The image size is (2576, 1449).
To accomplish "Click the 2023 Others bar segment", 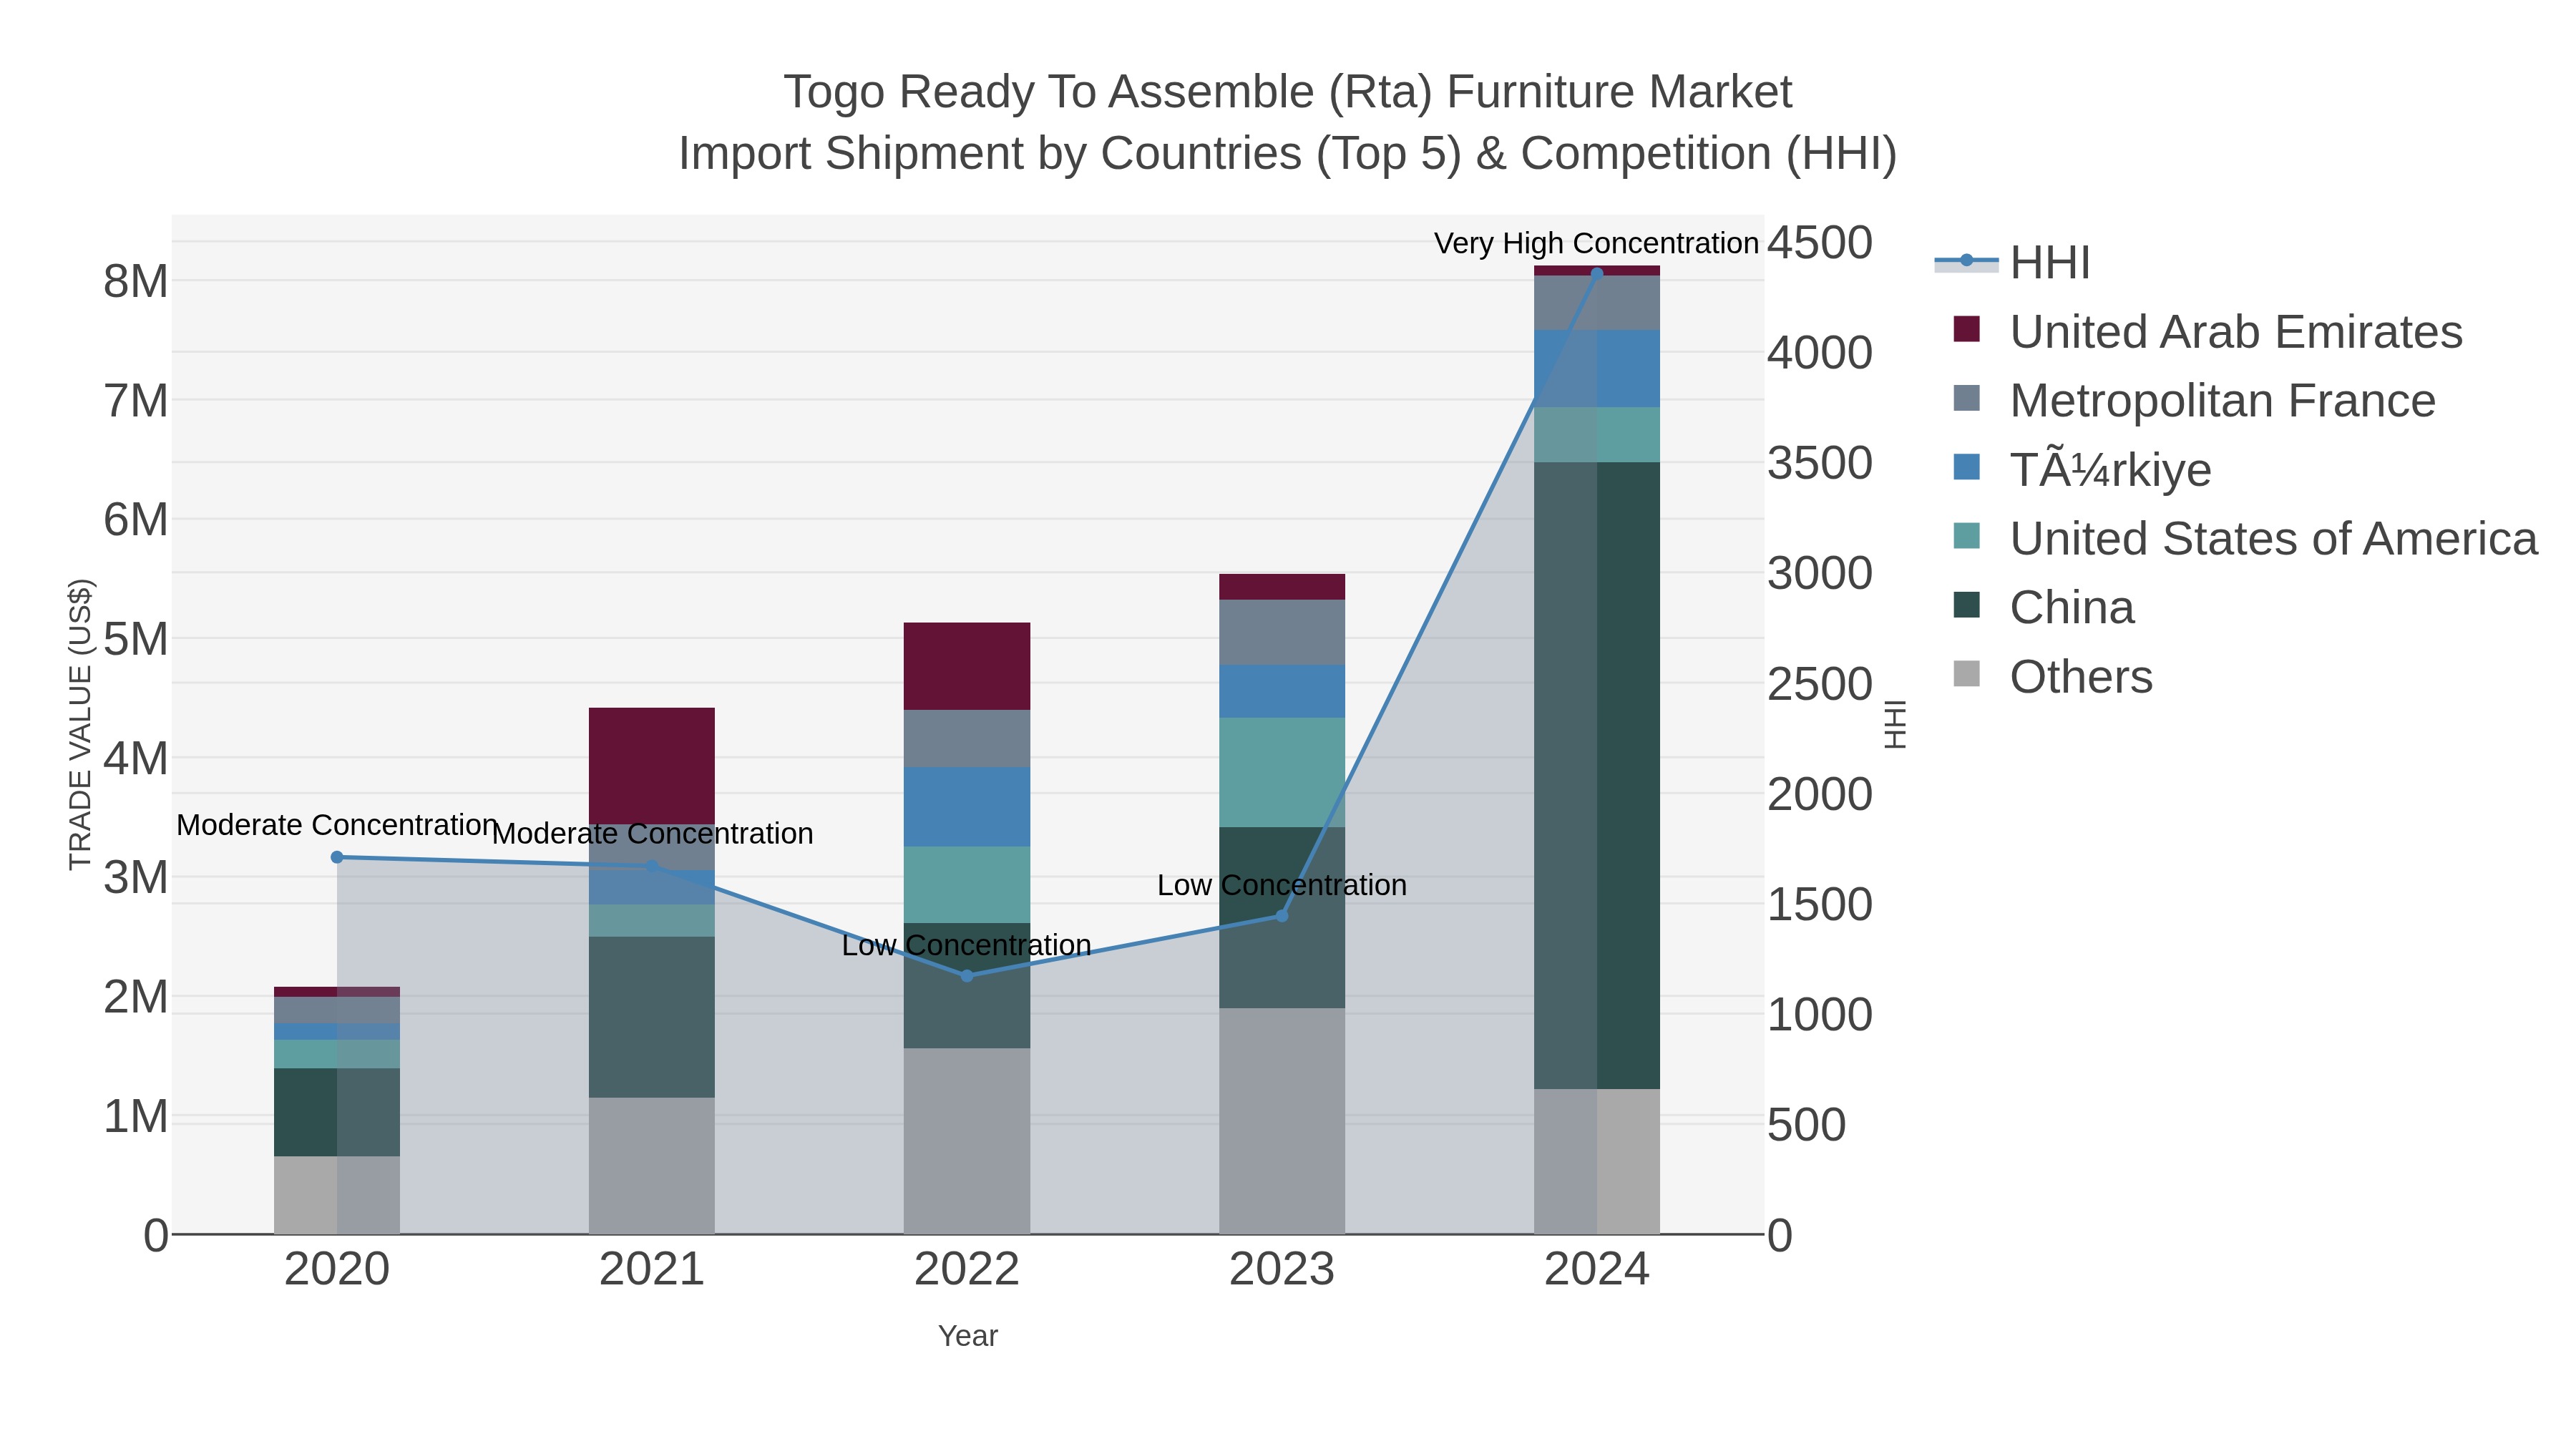I will pos(1282,1121).
